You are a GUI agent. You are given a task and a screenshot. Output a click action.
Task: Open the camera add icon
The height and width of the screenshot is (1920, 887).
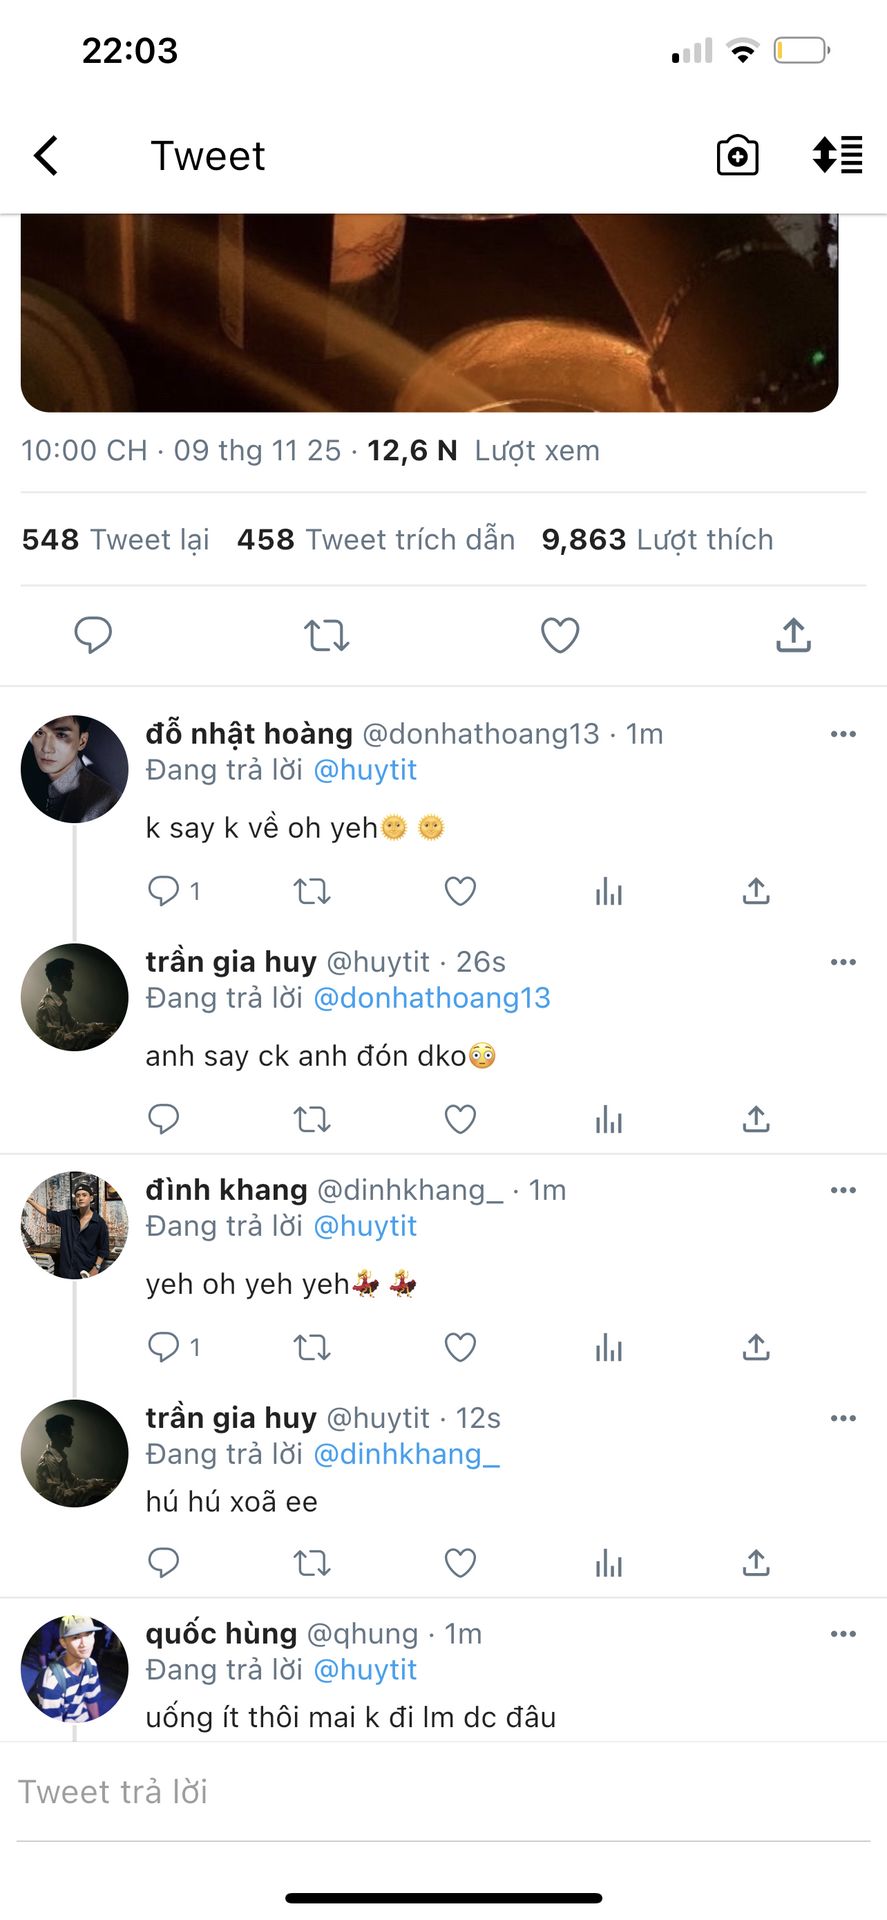click(x=737, y=156)
